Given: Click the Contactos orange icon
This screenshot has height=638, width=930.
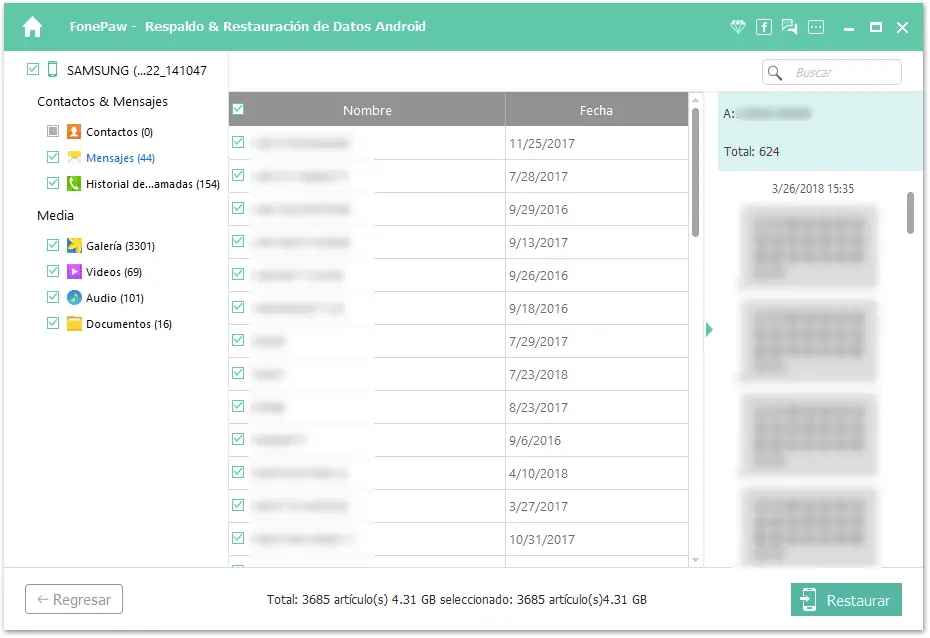Looking at the screenshot, I should click(74, 131).
